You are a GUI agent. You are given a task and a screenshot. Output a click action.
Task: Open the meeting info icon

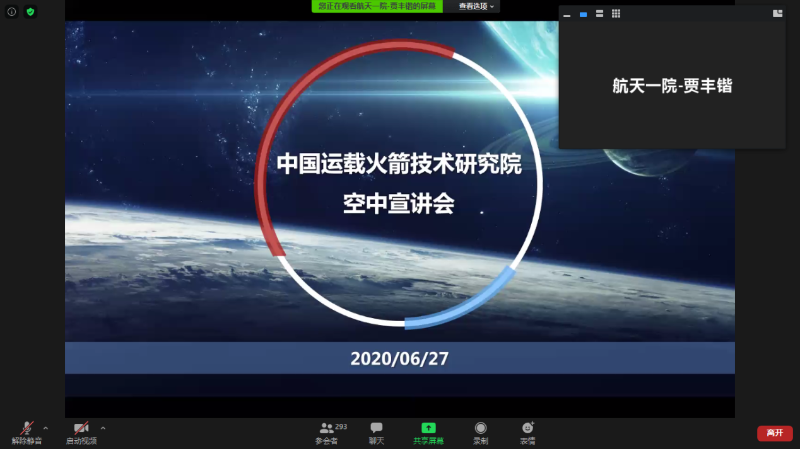pos(12,12)
